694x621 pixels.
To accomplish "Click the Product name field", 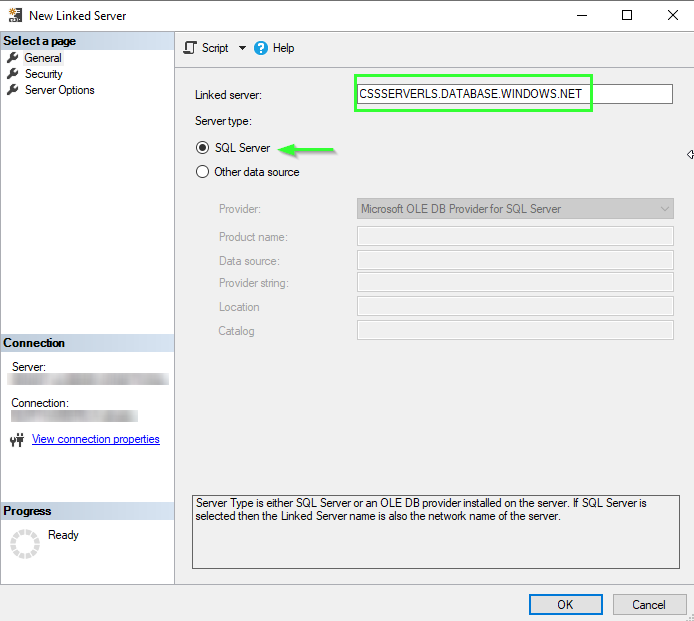I will 515,236.
